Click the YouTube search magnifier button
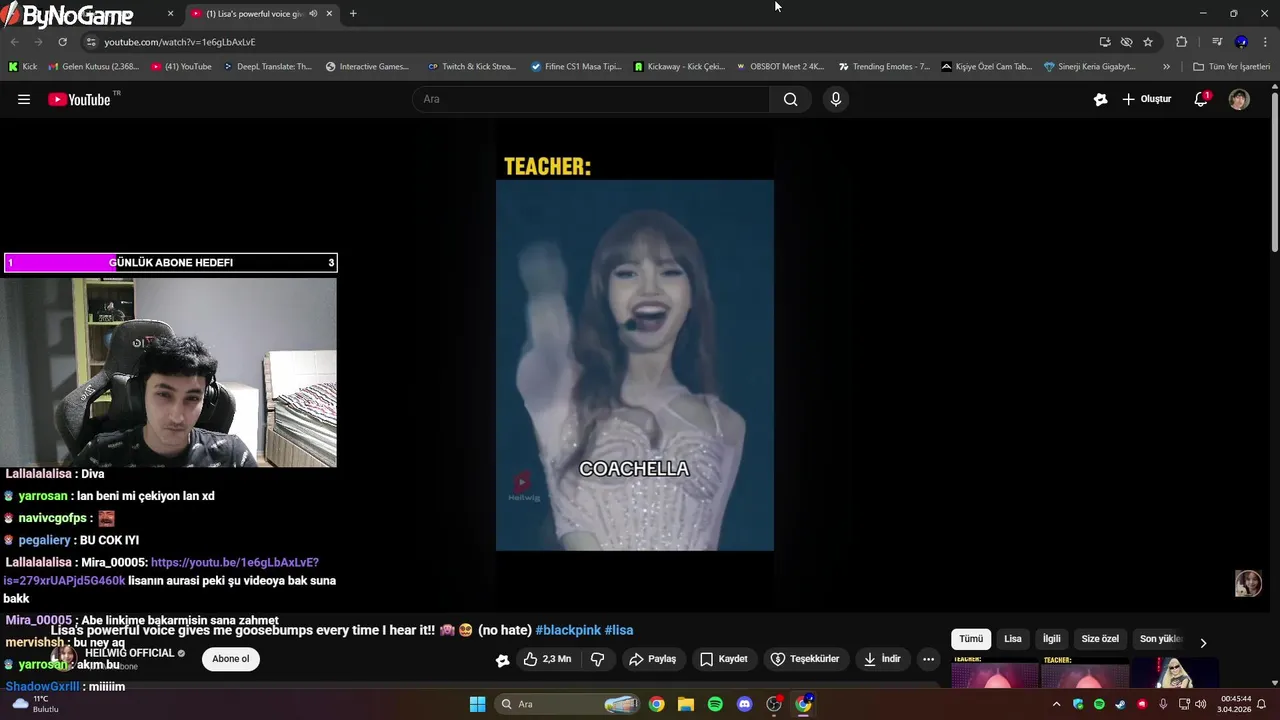The image size is (1280, 720). coord(790,99)
